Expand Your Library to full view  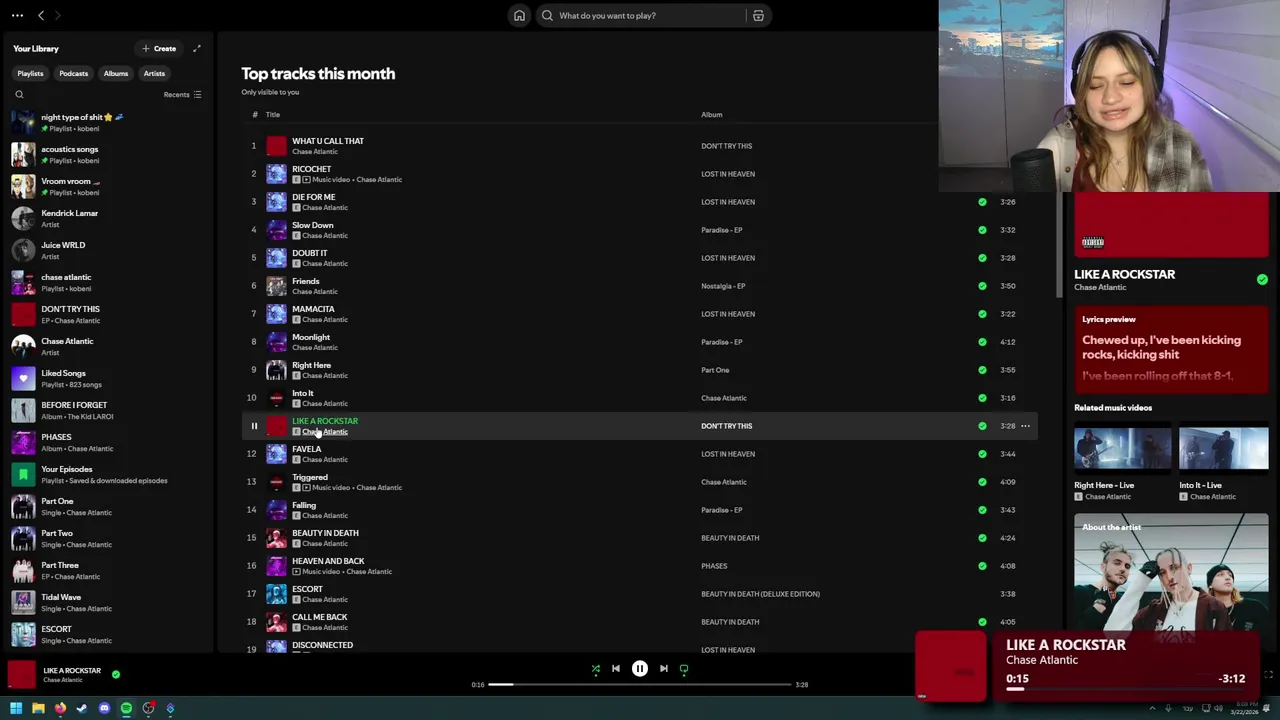point(197,48)
